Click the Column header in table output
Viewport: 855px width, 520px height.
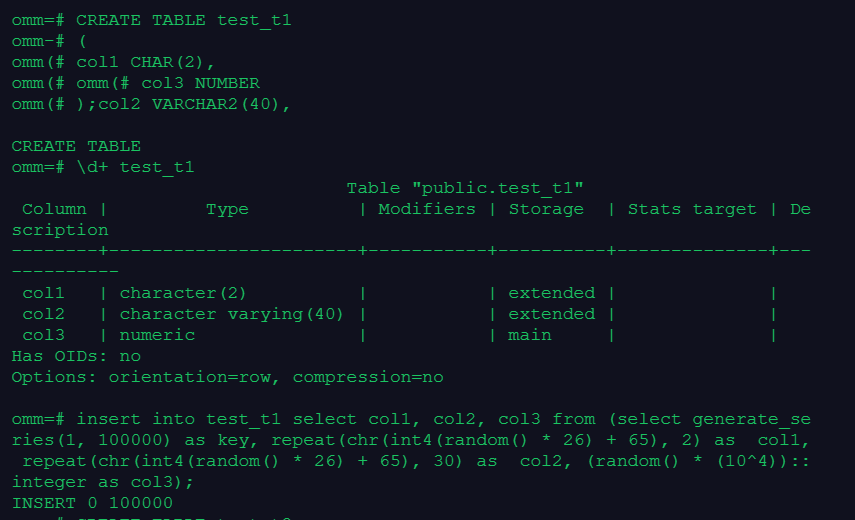[x=54, y=209]
